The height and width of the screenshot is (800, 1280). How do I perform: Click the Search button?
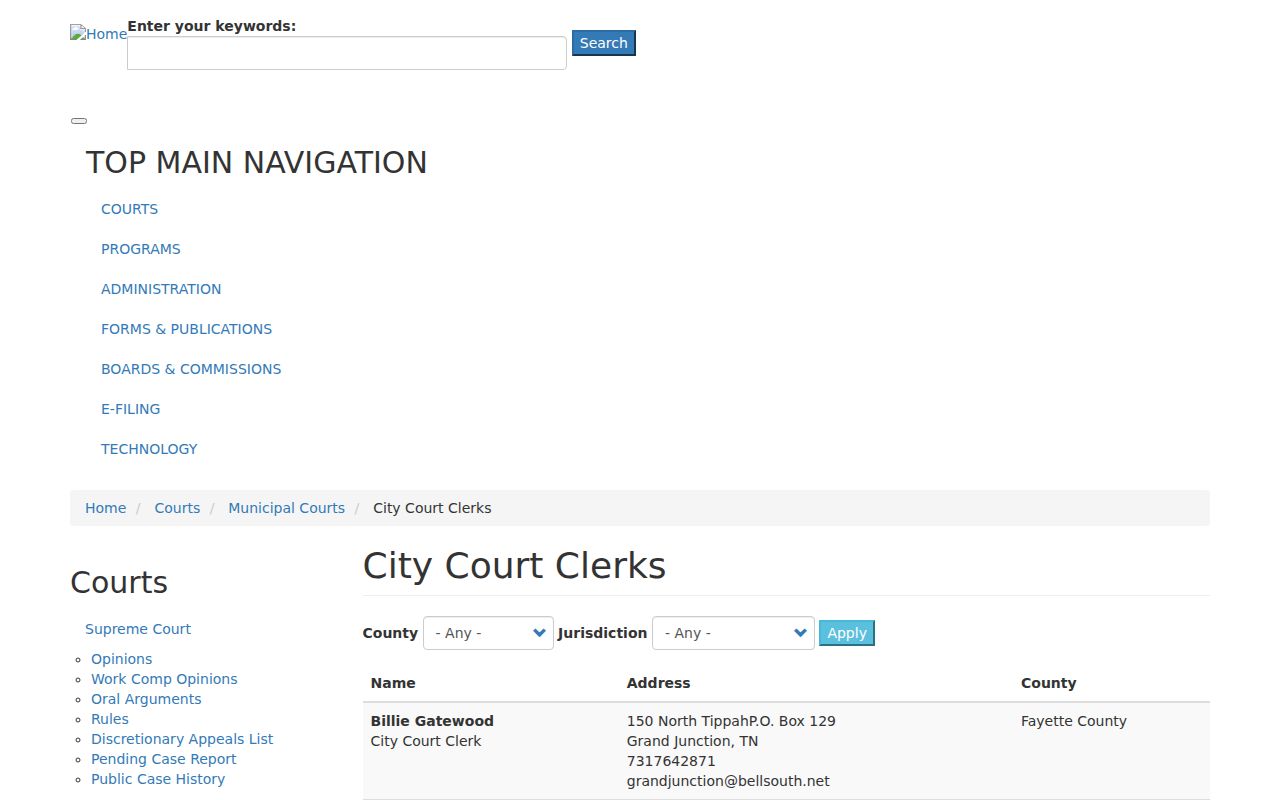point(604,43)
